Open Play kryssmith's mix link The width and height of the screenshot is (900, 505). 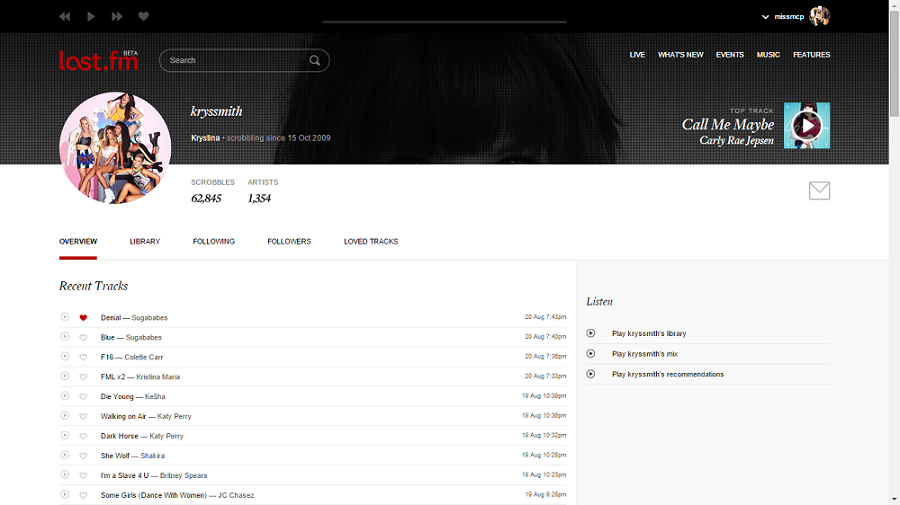pyautogui.click(x=645, y=354)
